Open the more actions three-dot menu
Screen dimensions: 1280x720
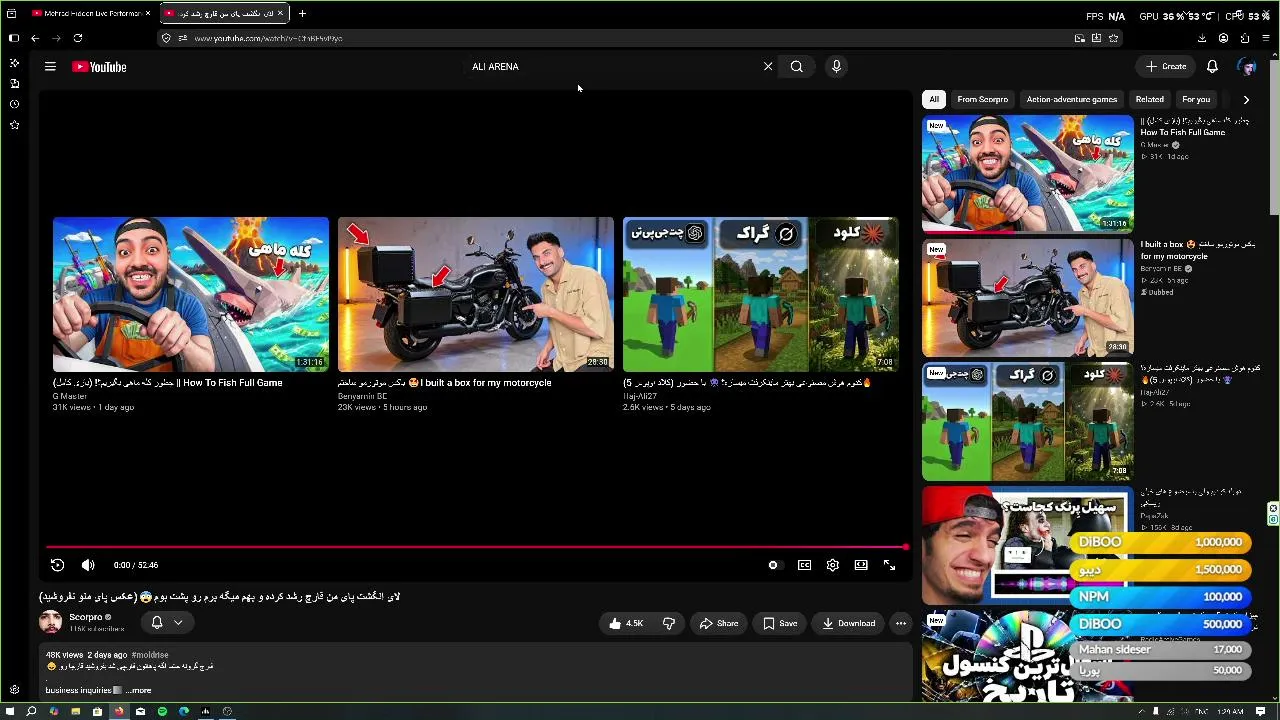pyautogui.click(x=901, y=623)
